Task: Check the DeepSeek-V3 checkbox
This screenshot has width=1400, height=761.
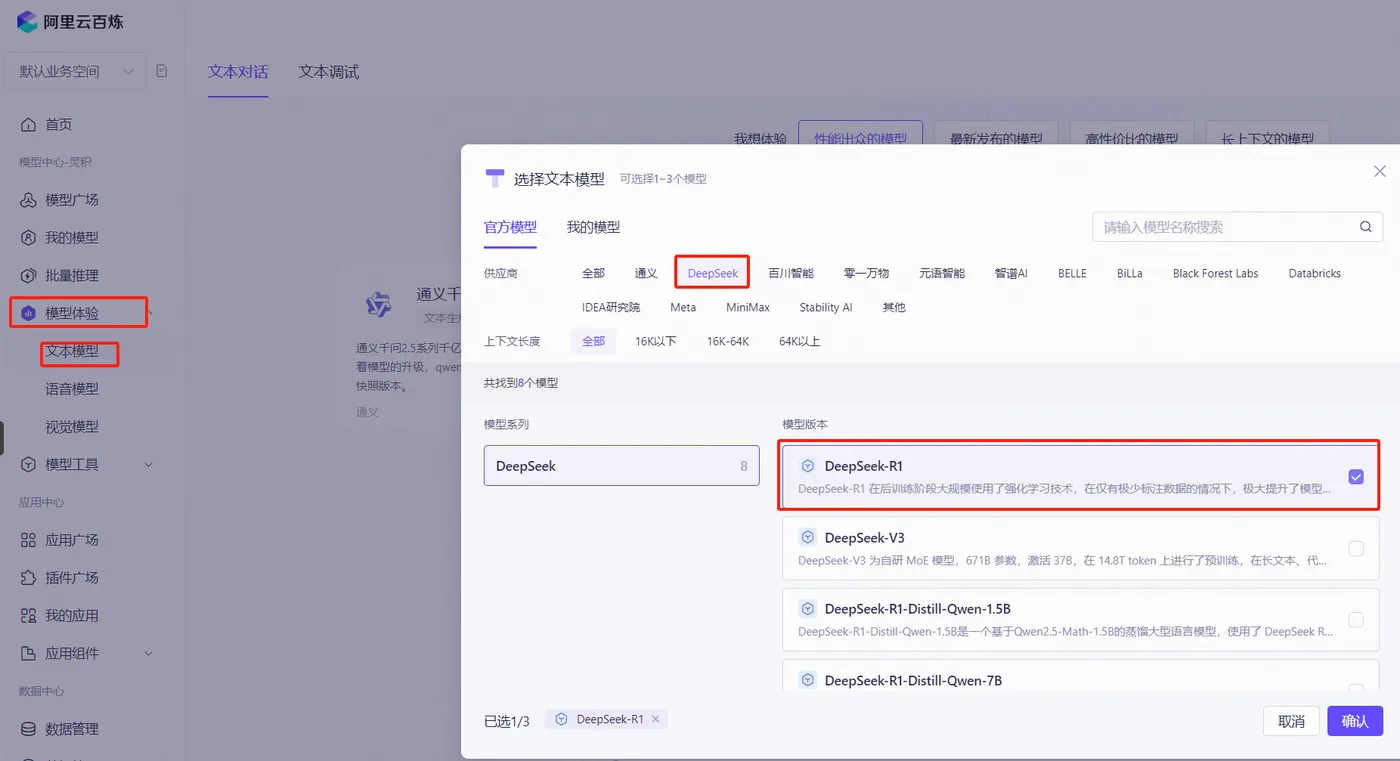Action: [1356, 548]
